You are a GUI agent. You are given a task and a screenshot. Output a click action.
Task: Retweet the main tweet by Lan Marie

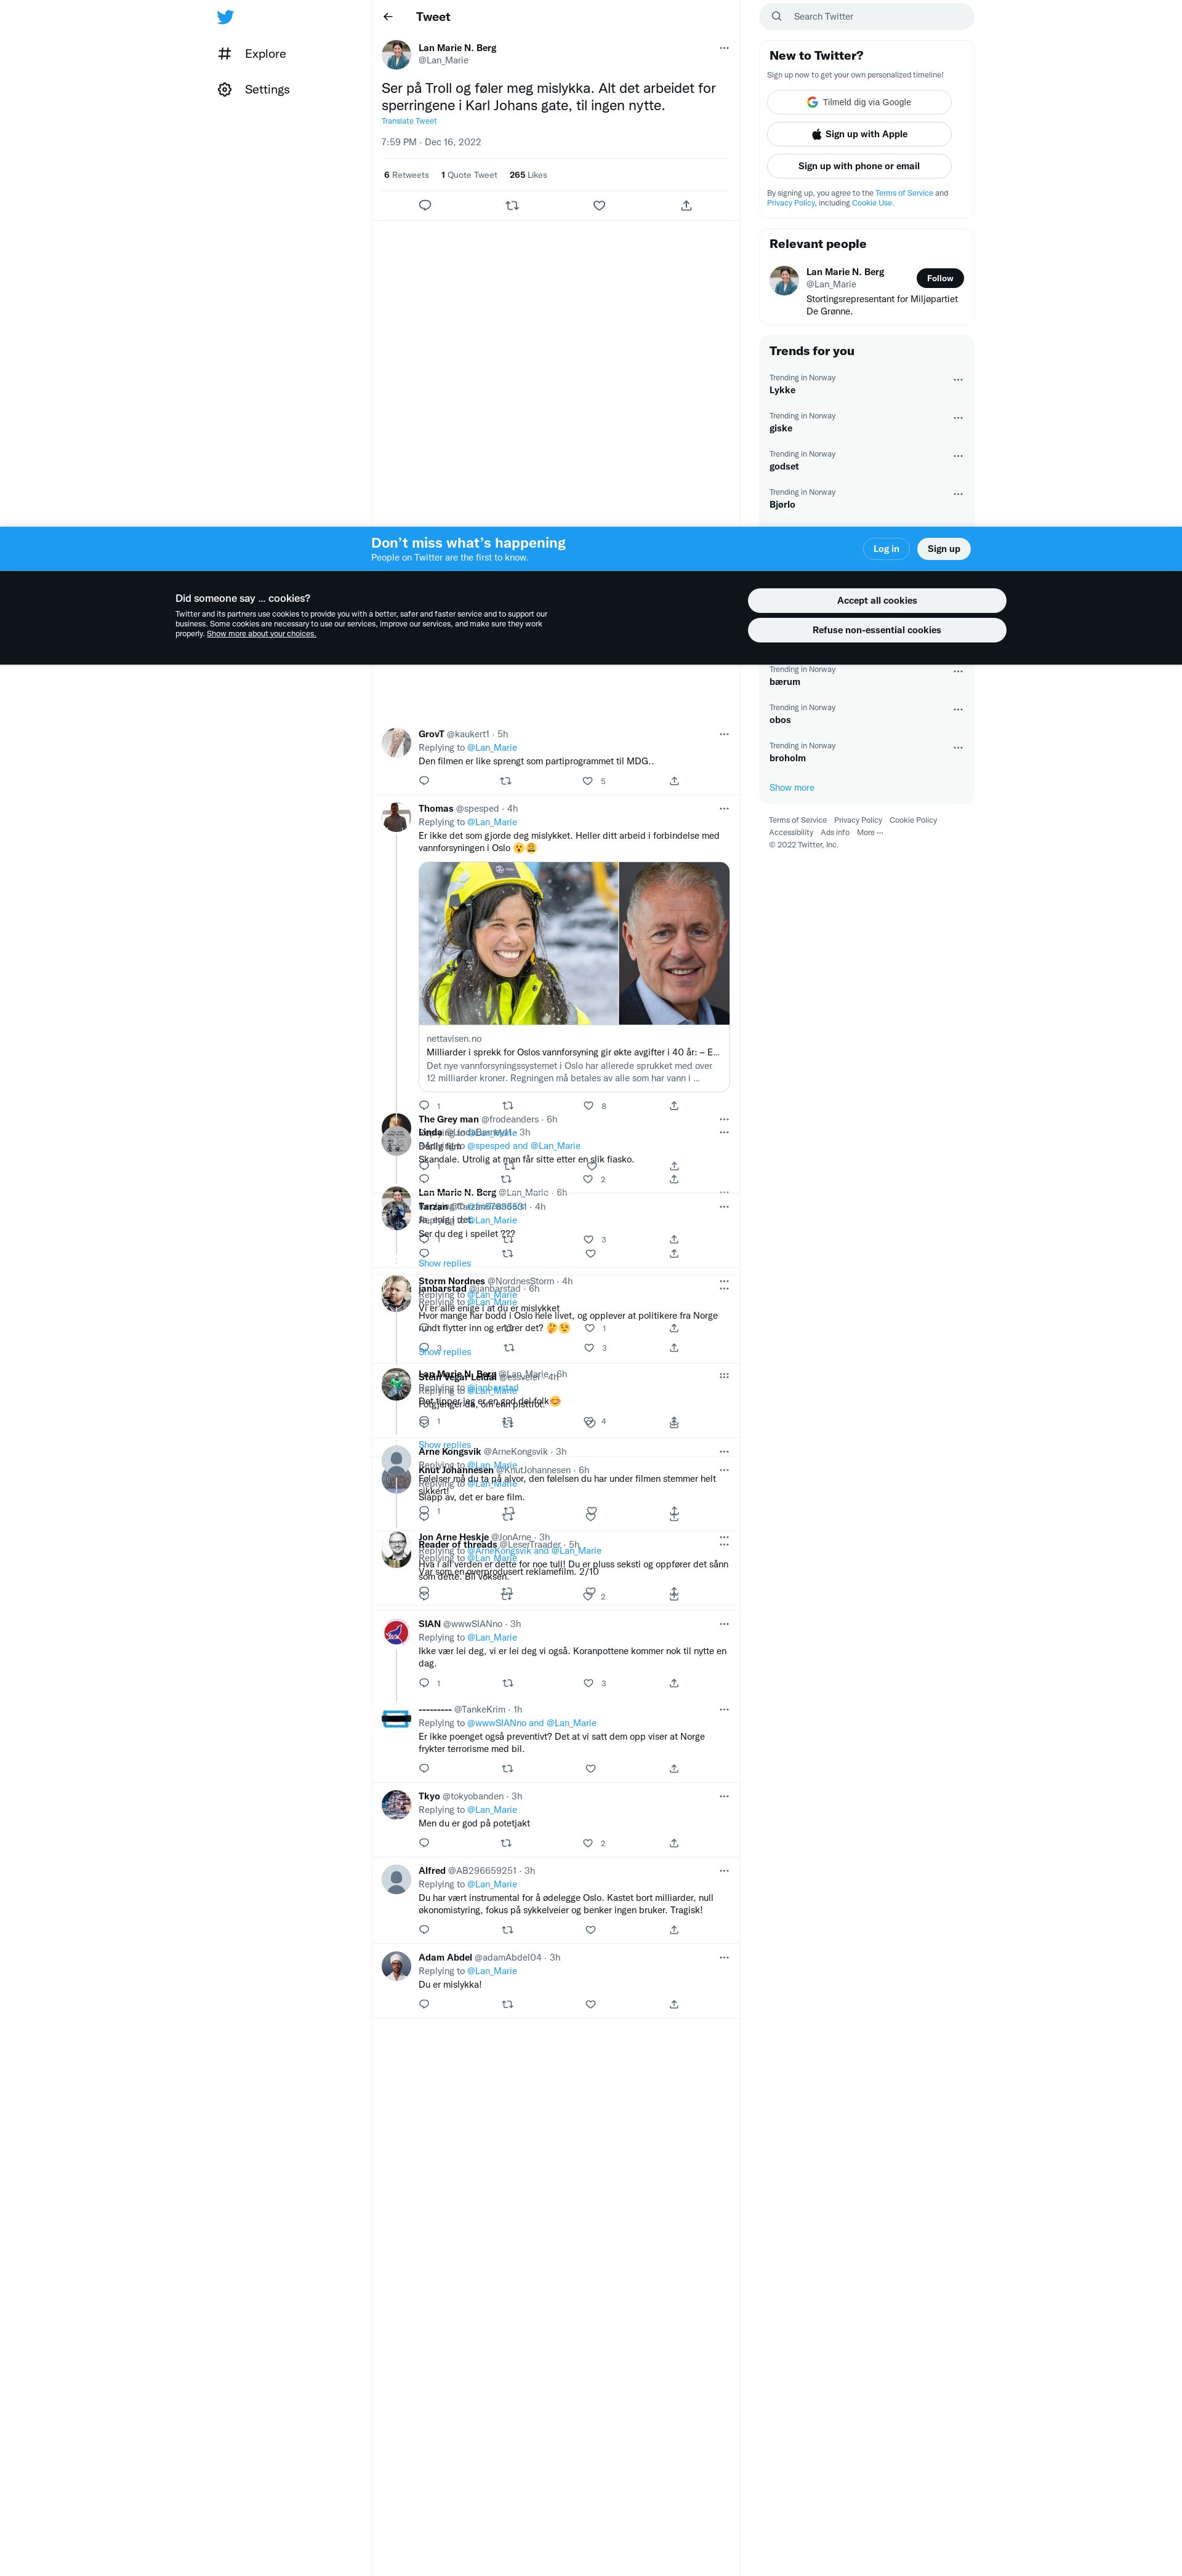point(512,205)
